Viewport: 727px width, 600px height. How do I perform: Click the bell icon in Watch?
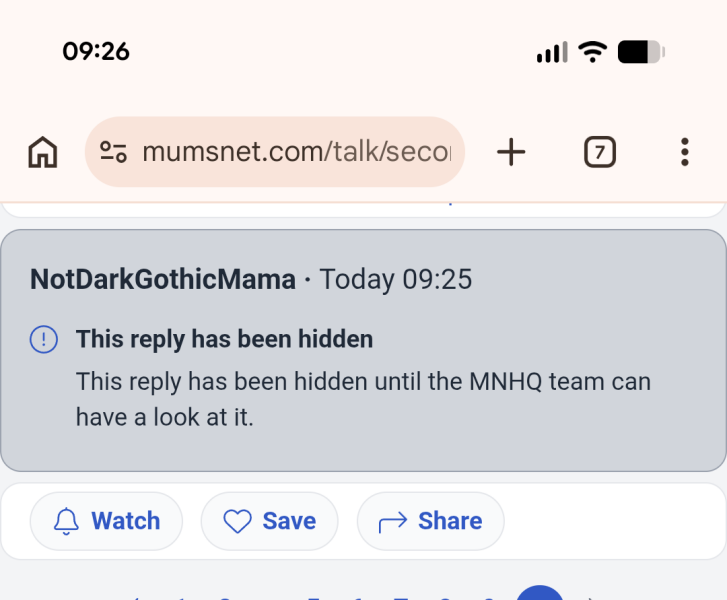click(66, 521)
